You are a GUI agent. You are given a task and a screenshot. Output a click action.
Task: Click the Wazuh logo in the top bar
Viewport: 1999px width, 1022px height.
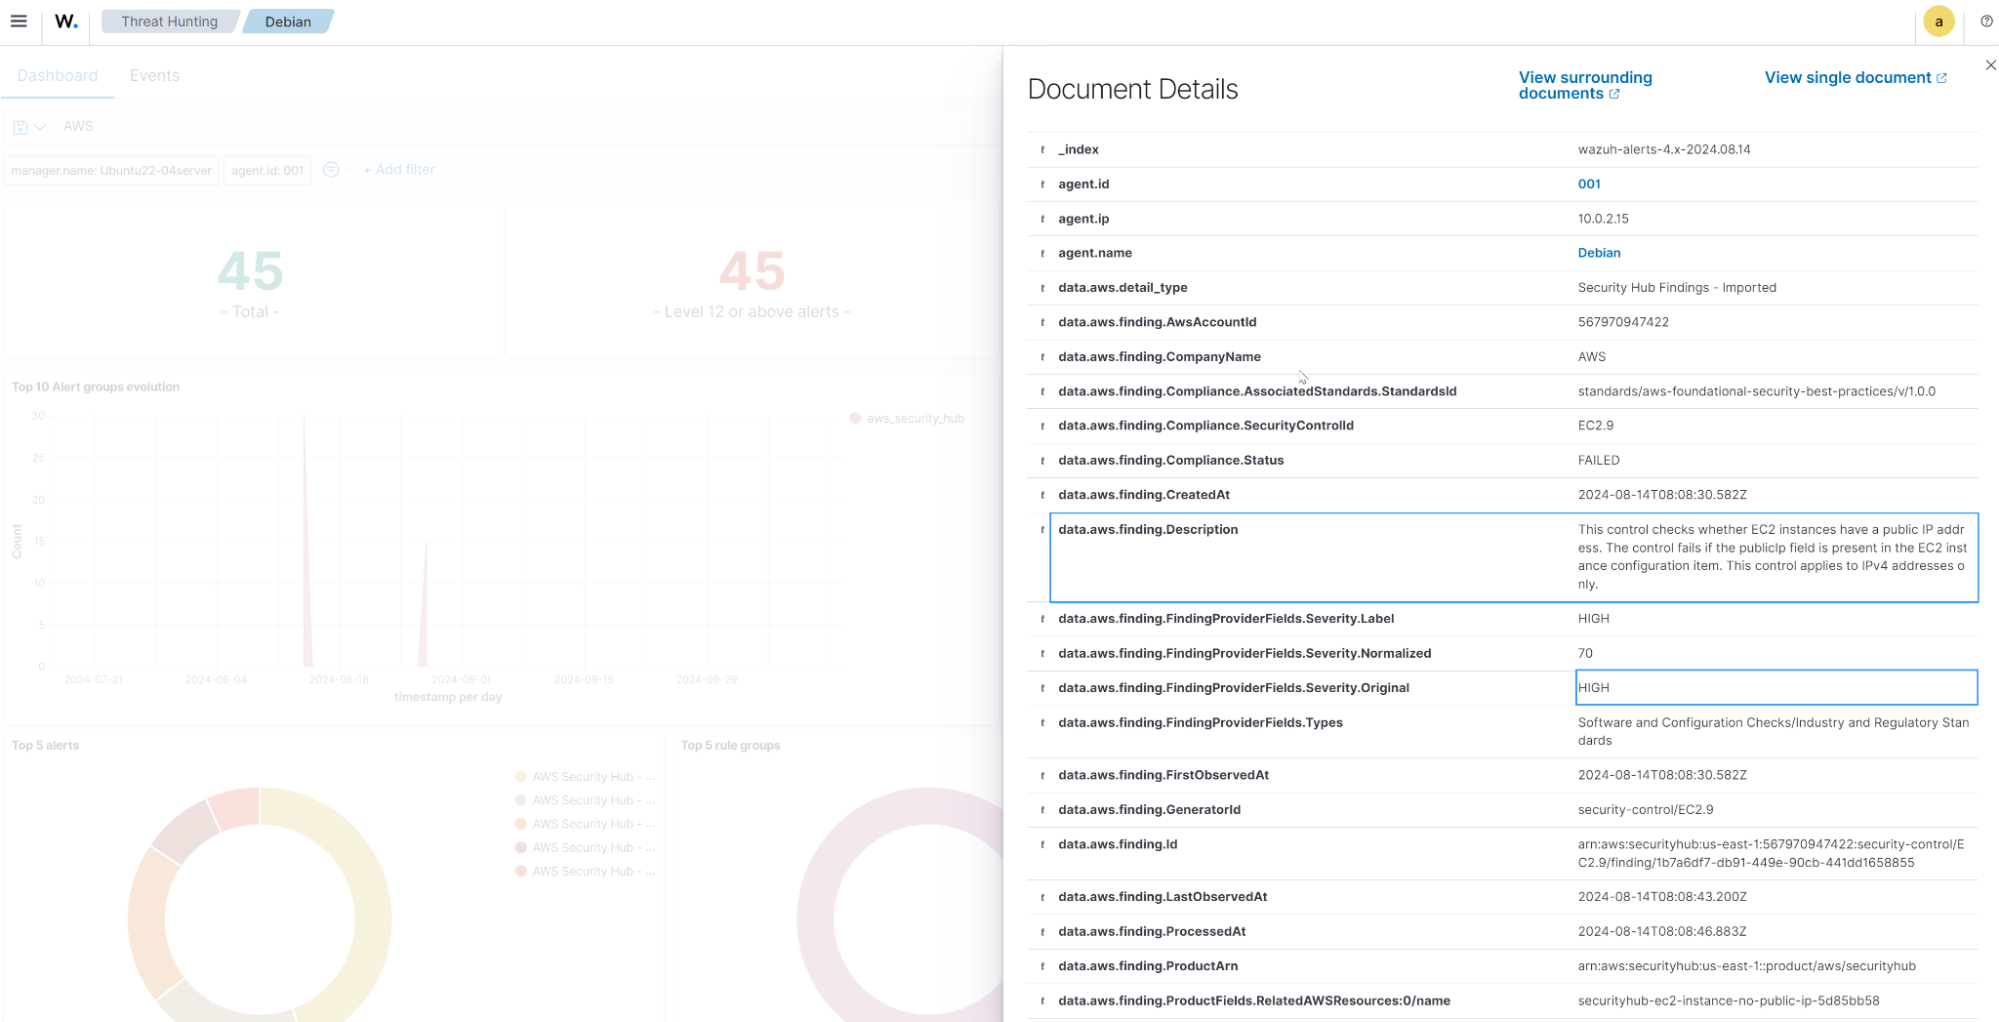coord(65,21)
